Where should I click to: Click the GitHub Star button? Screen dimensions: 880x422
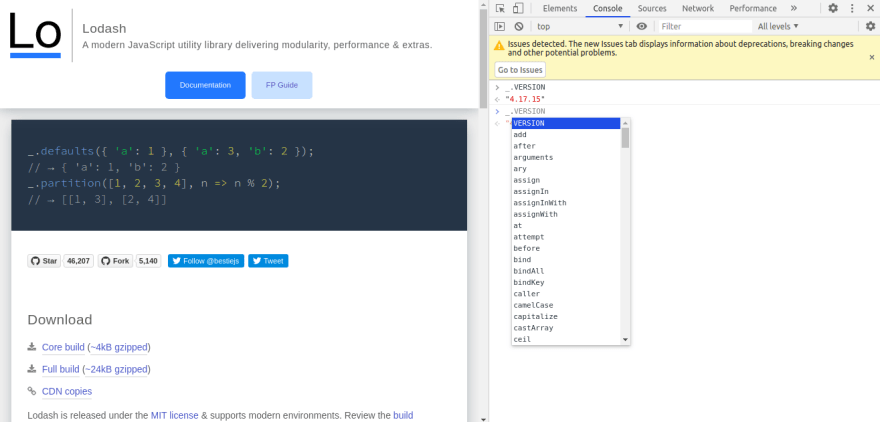[44, 261]
